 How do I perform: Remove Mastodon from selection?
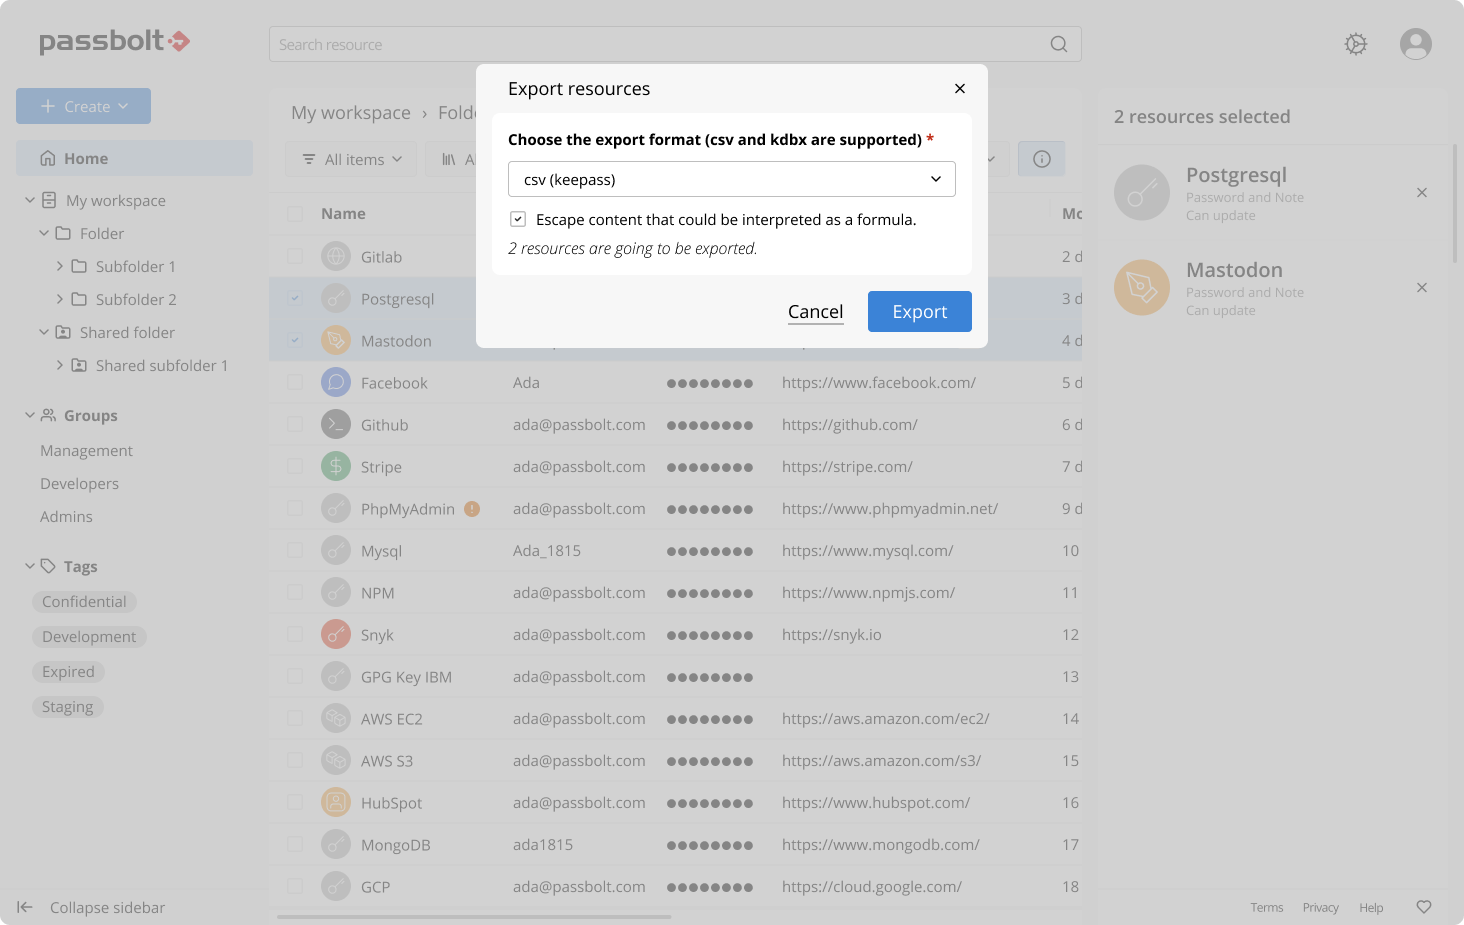point(1422,288)
